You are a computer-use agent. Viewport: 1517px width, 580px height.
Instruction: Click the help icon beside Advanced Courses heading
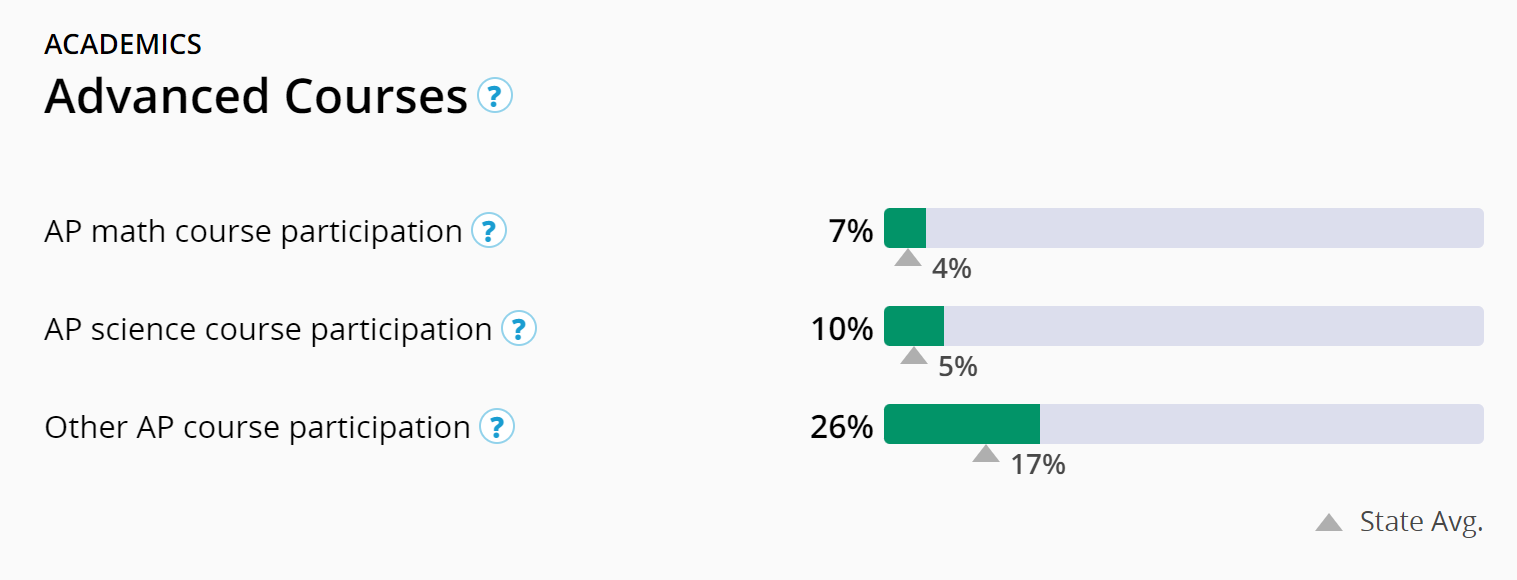pos(495,96)
